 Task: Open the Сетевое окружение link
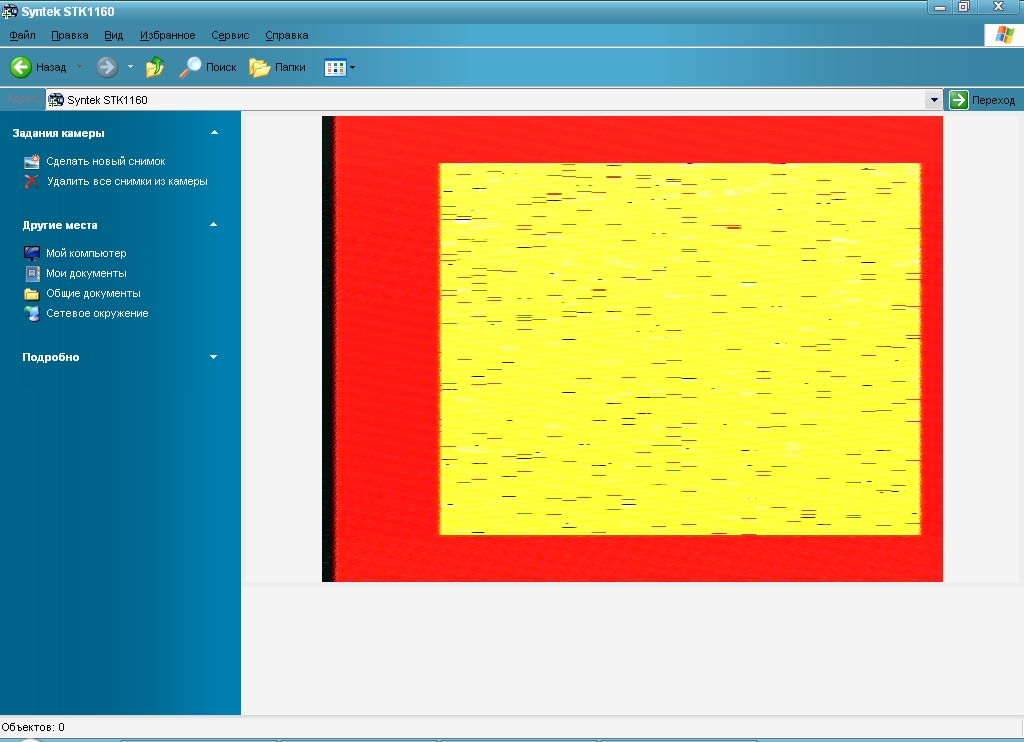coord(97,313)
